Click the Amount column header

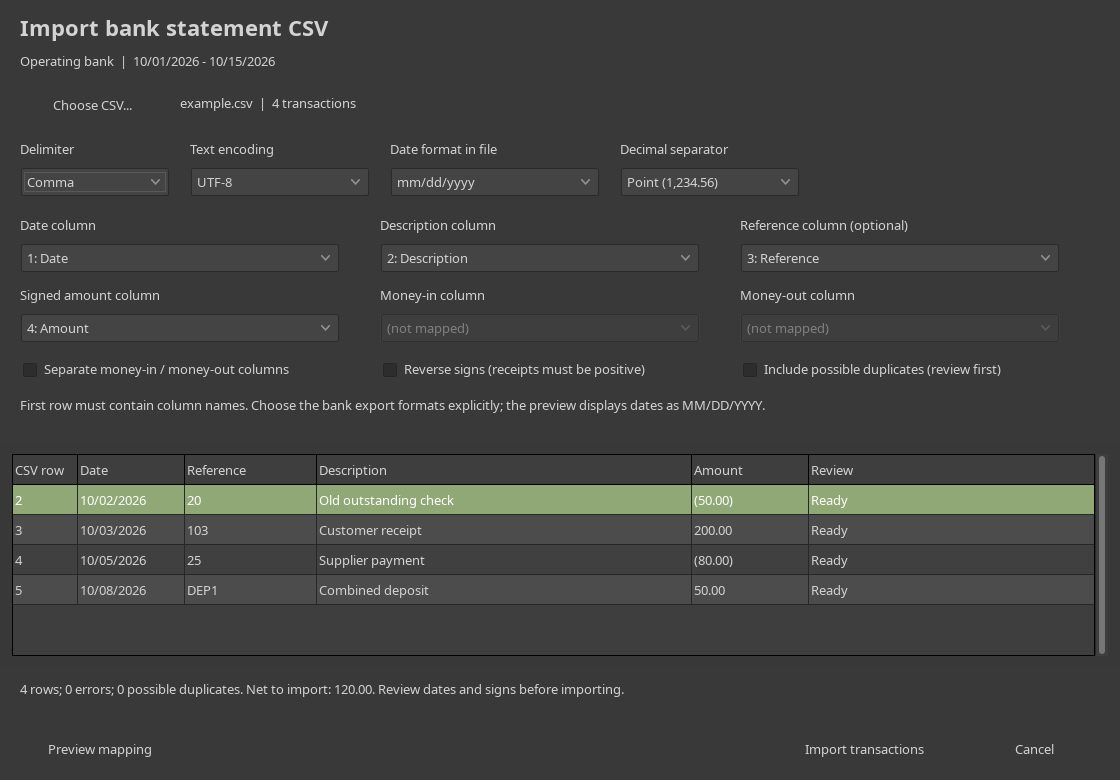(x=749, y=470)
